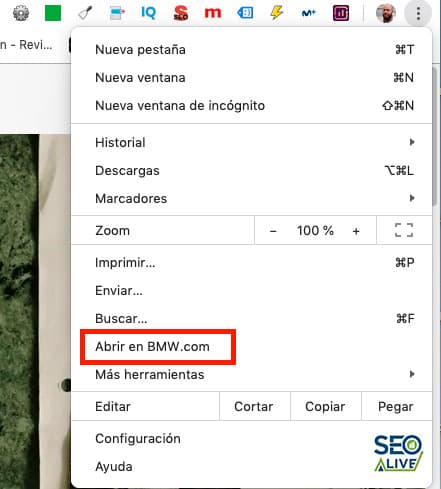Click the blue-and-red window extension icon
This screenshot has width=441, height=489.
coord(117,13)
